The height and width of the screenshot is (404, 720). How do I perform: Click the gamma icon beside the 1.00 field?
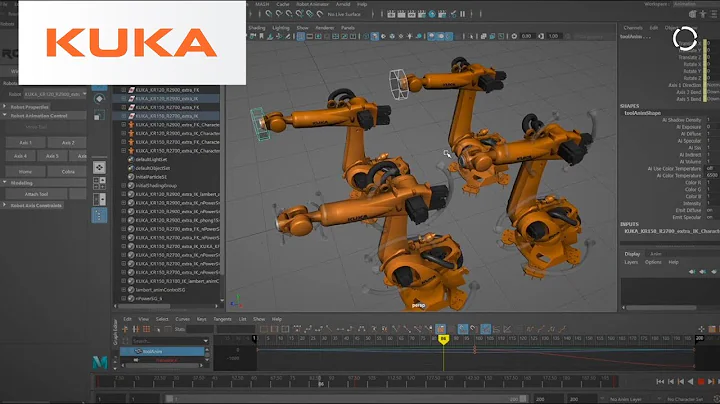[541, 36]
